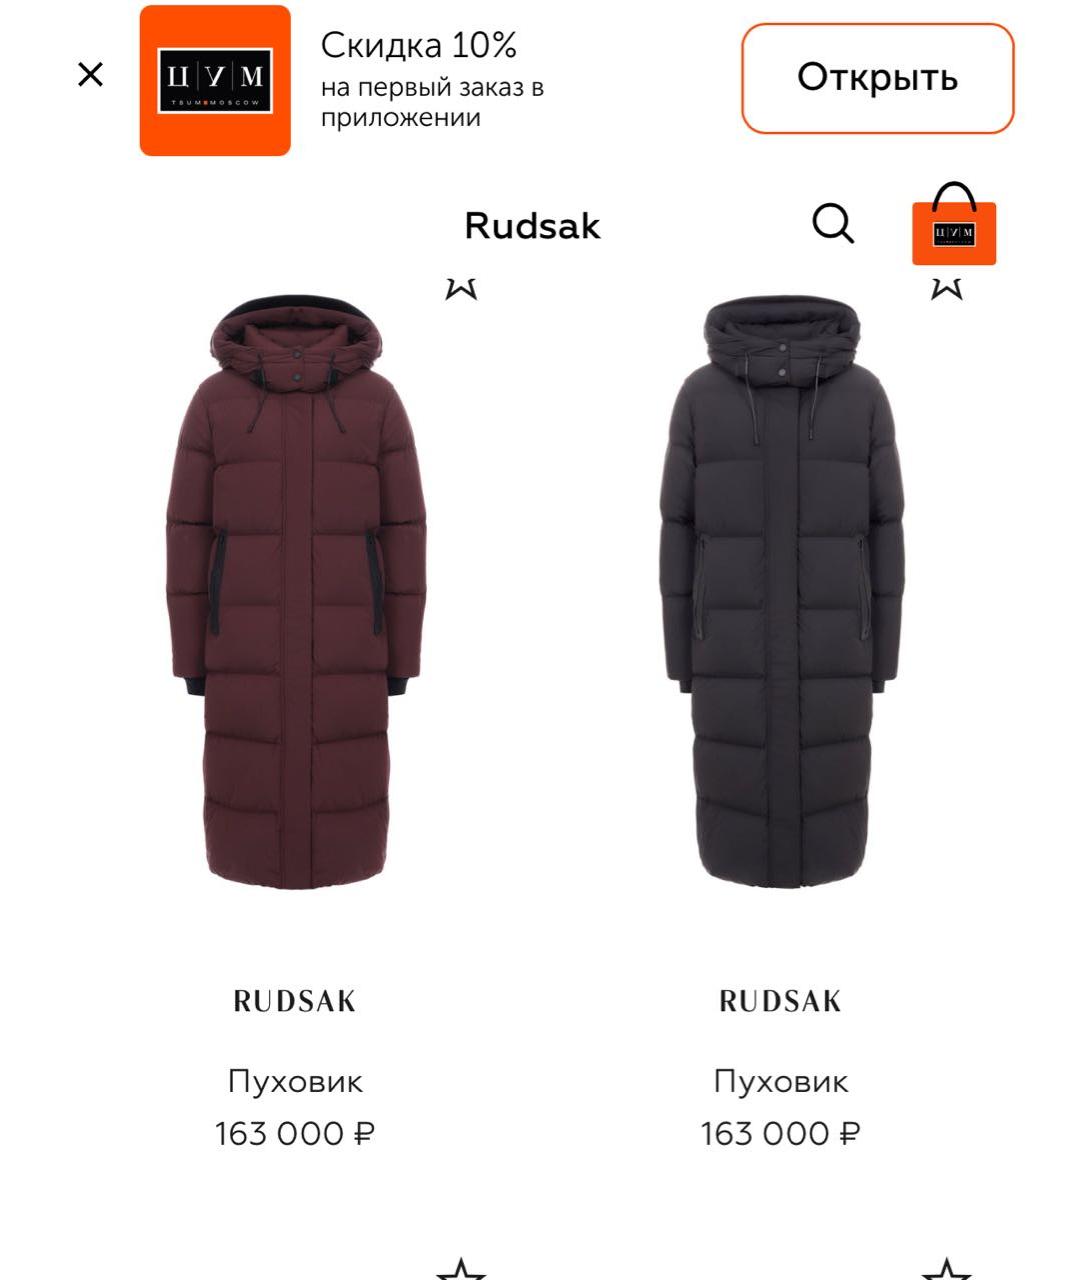Favorite bottom-right next-row product star

click(x=946, y=1268)
